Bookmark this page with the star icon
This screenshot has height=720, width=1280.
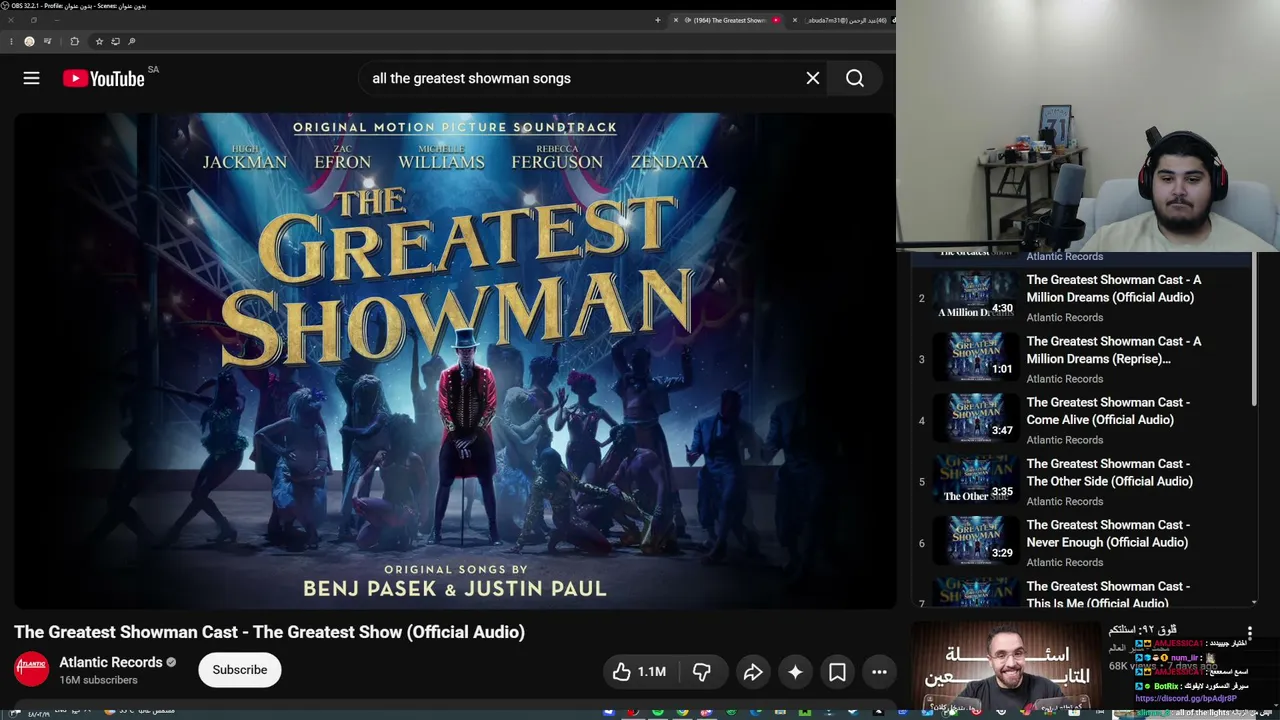99,41
